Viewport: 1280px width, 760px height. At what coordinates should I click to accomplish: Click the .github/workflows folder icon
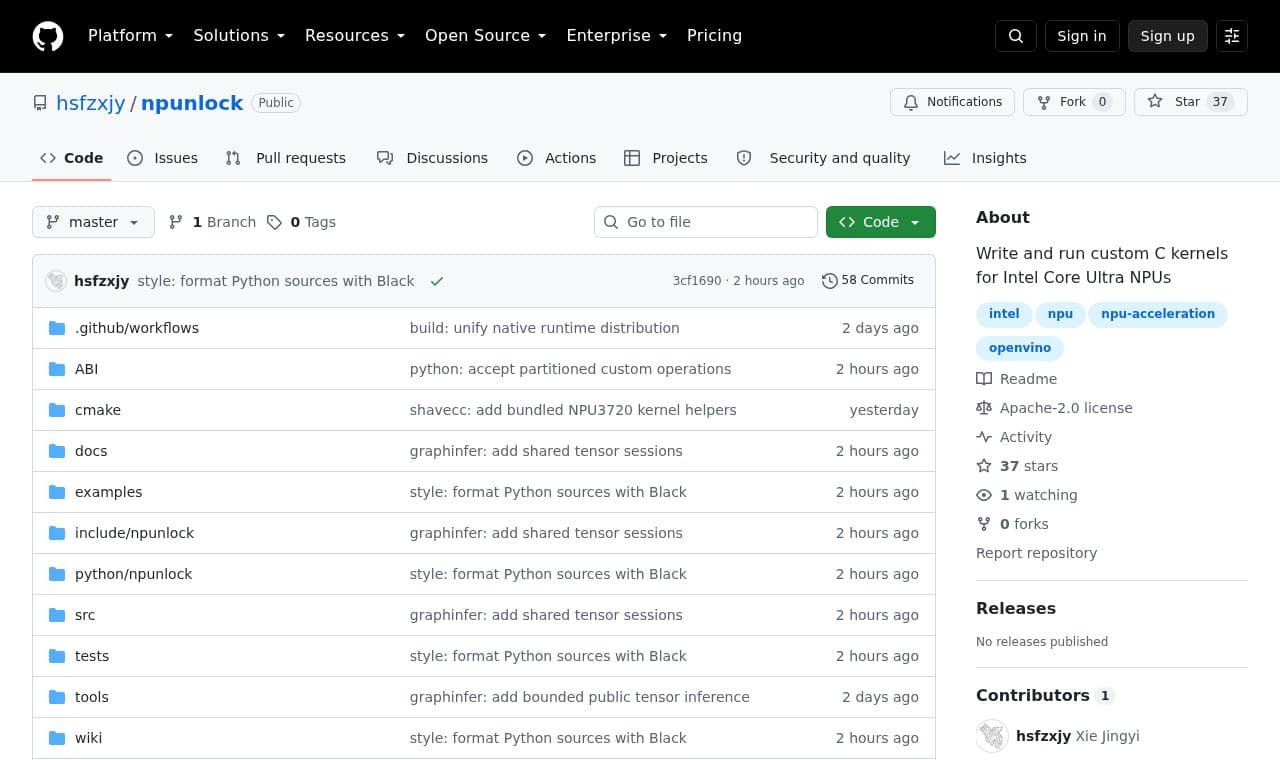57,328
